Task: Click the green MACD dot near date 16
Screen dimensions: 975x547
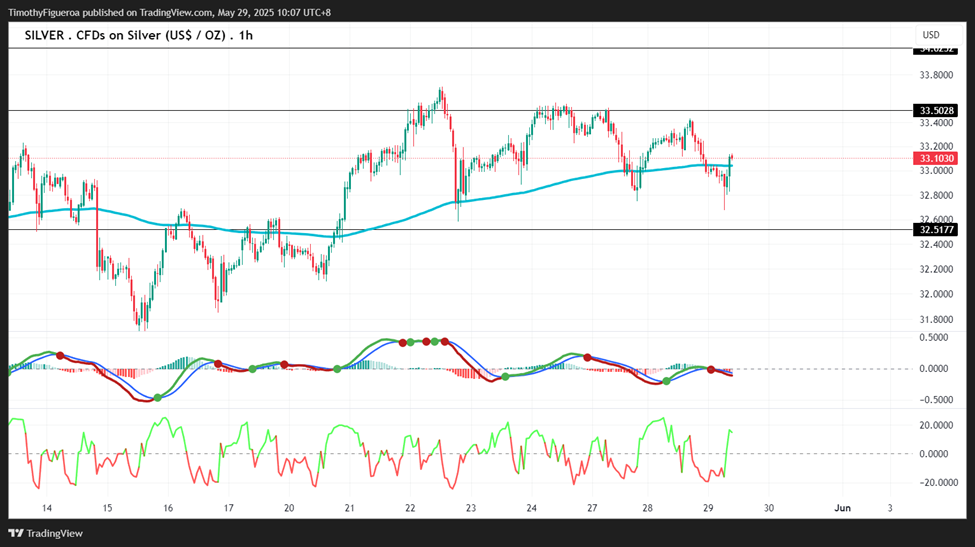Action: pos(157,398)
